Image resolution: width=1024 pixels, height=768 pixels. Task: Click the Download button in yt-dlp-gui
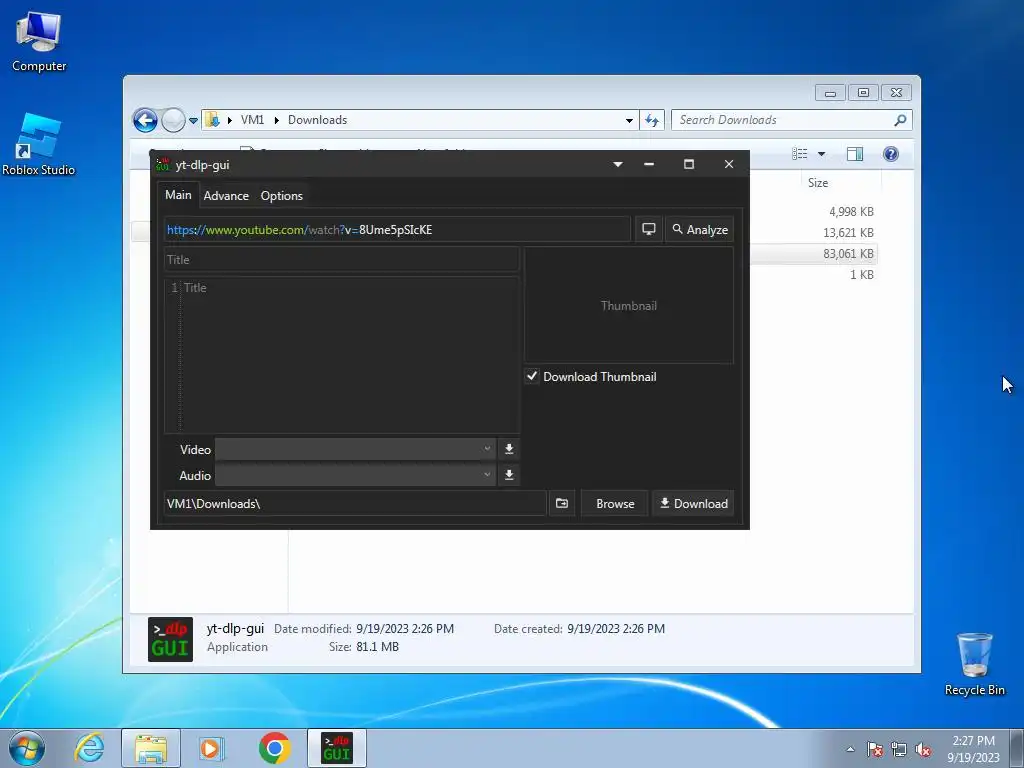[693, 504]
